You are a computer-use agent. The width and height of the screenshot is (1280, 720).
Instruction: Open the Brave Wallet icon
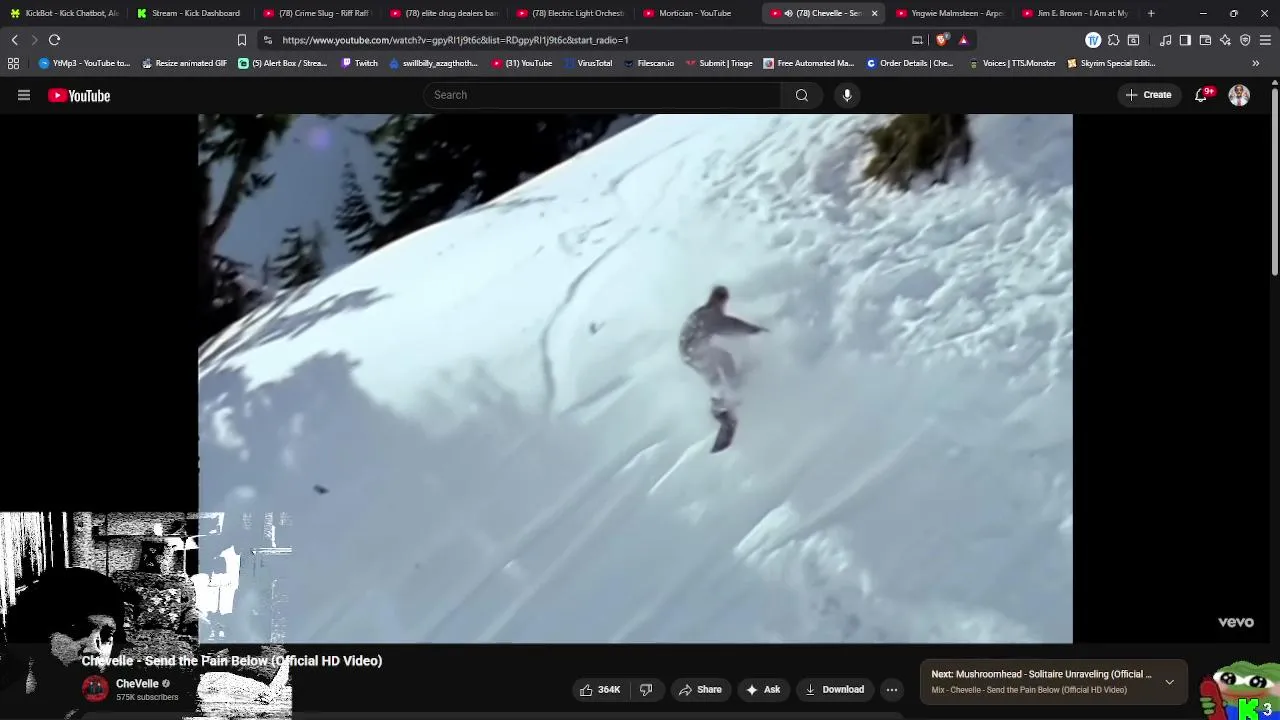point(1205,40)
